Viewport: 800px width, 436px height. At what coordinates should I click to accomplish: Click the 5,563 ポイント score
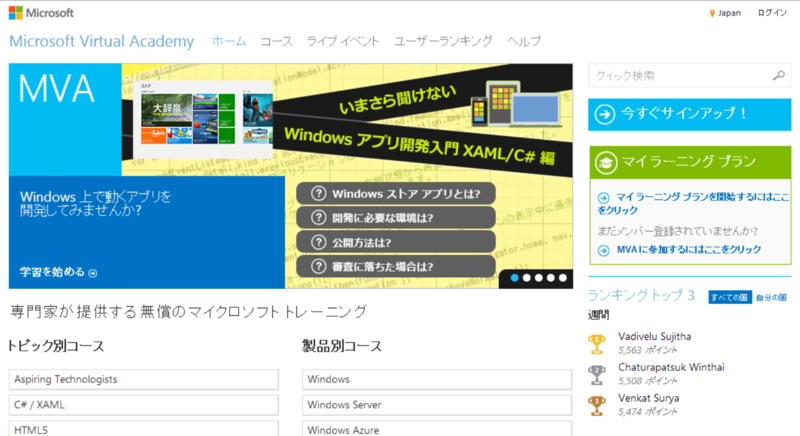click(647, 350)
